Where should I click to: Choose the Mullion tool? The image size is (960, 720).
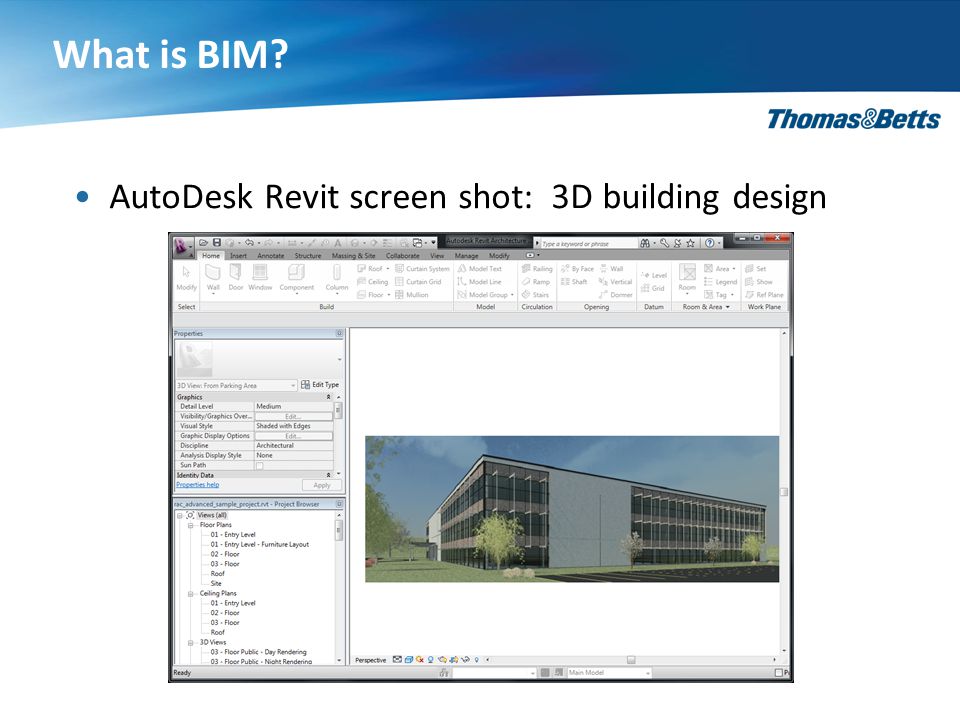point(411,294)
